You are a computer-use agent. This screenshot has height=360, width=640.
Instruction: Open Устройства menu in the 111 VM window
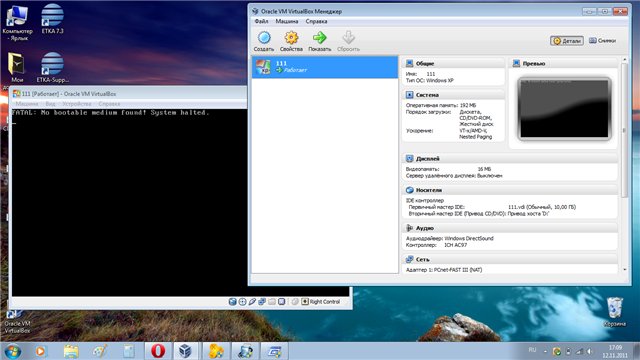[x=77, y=104]
